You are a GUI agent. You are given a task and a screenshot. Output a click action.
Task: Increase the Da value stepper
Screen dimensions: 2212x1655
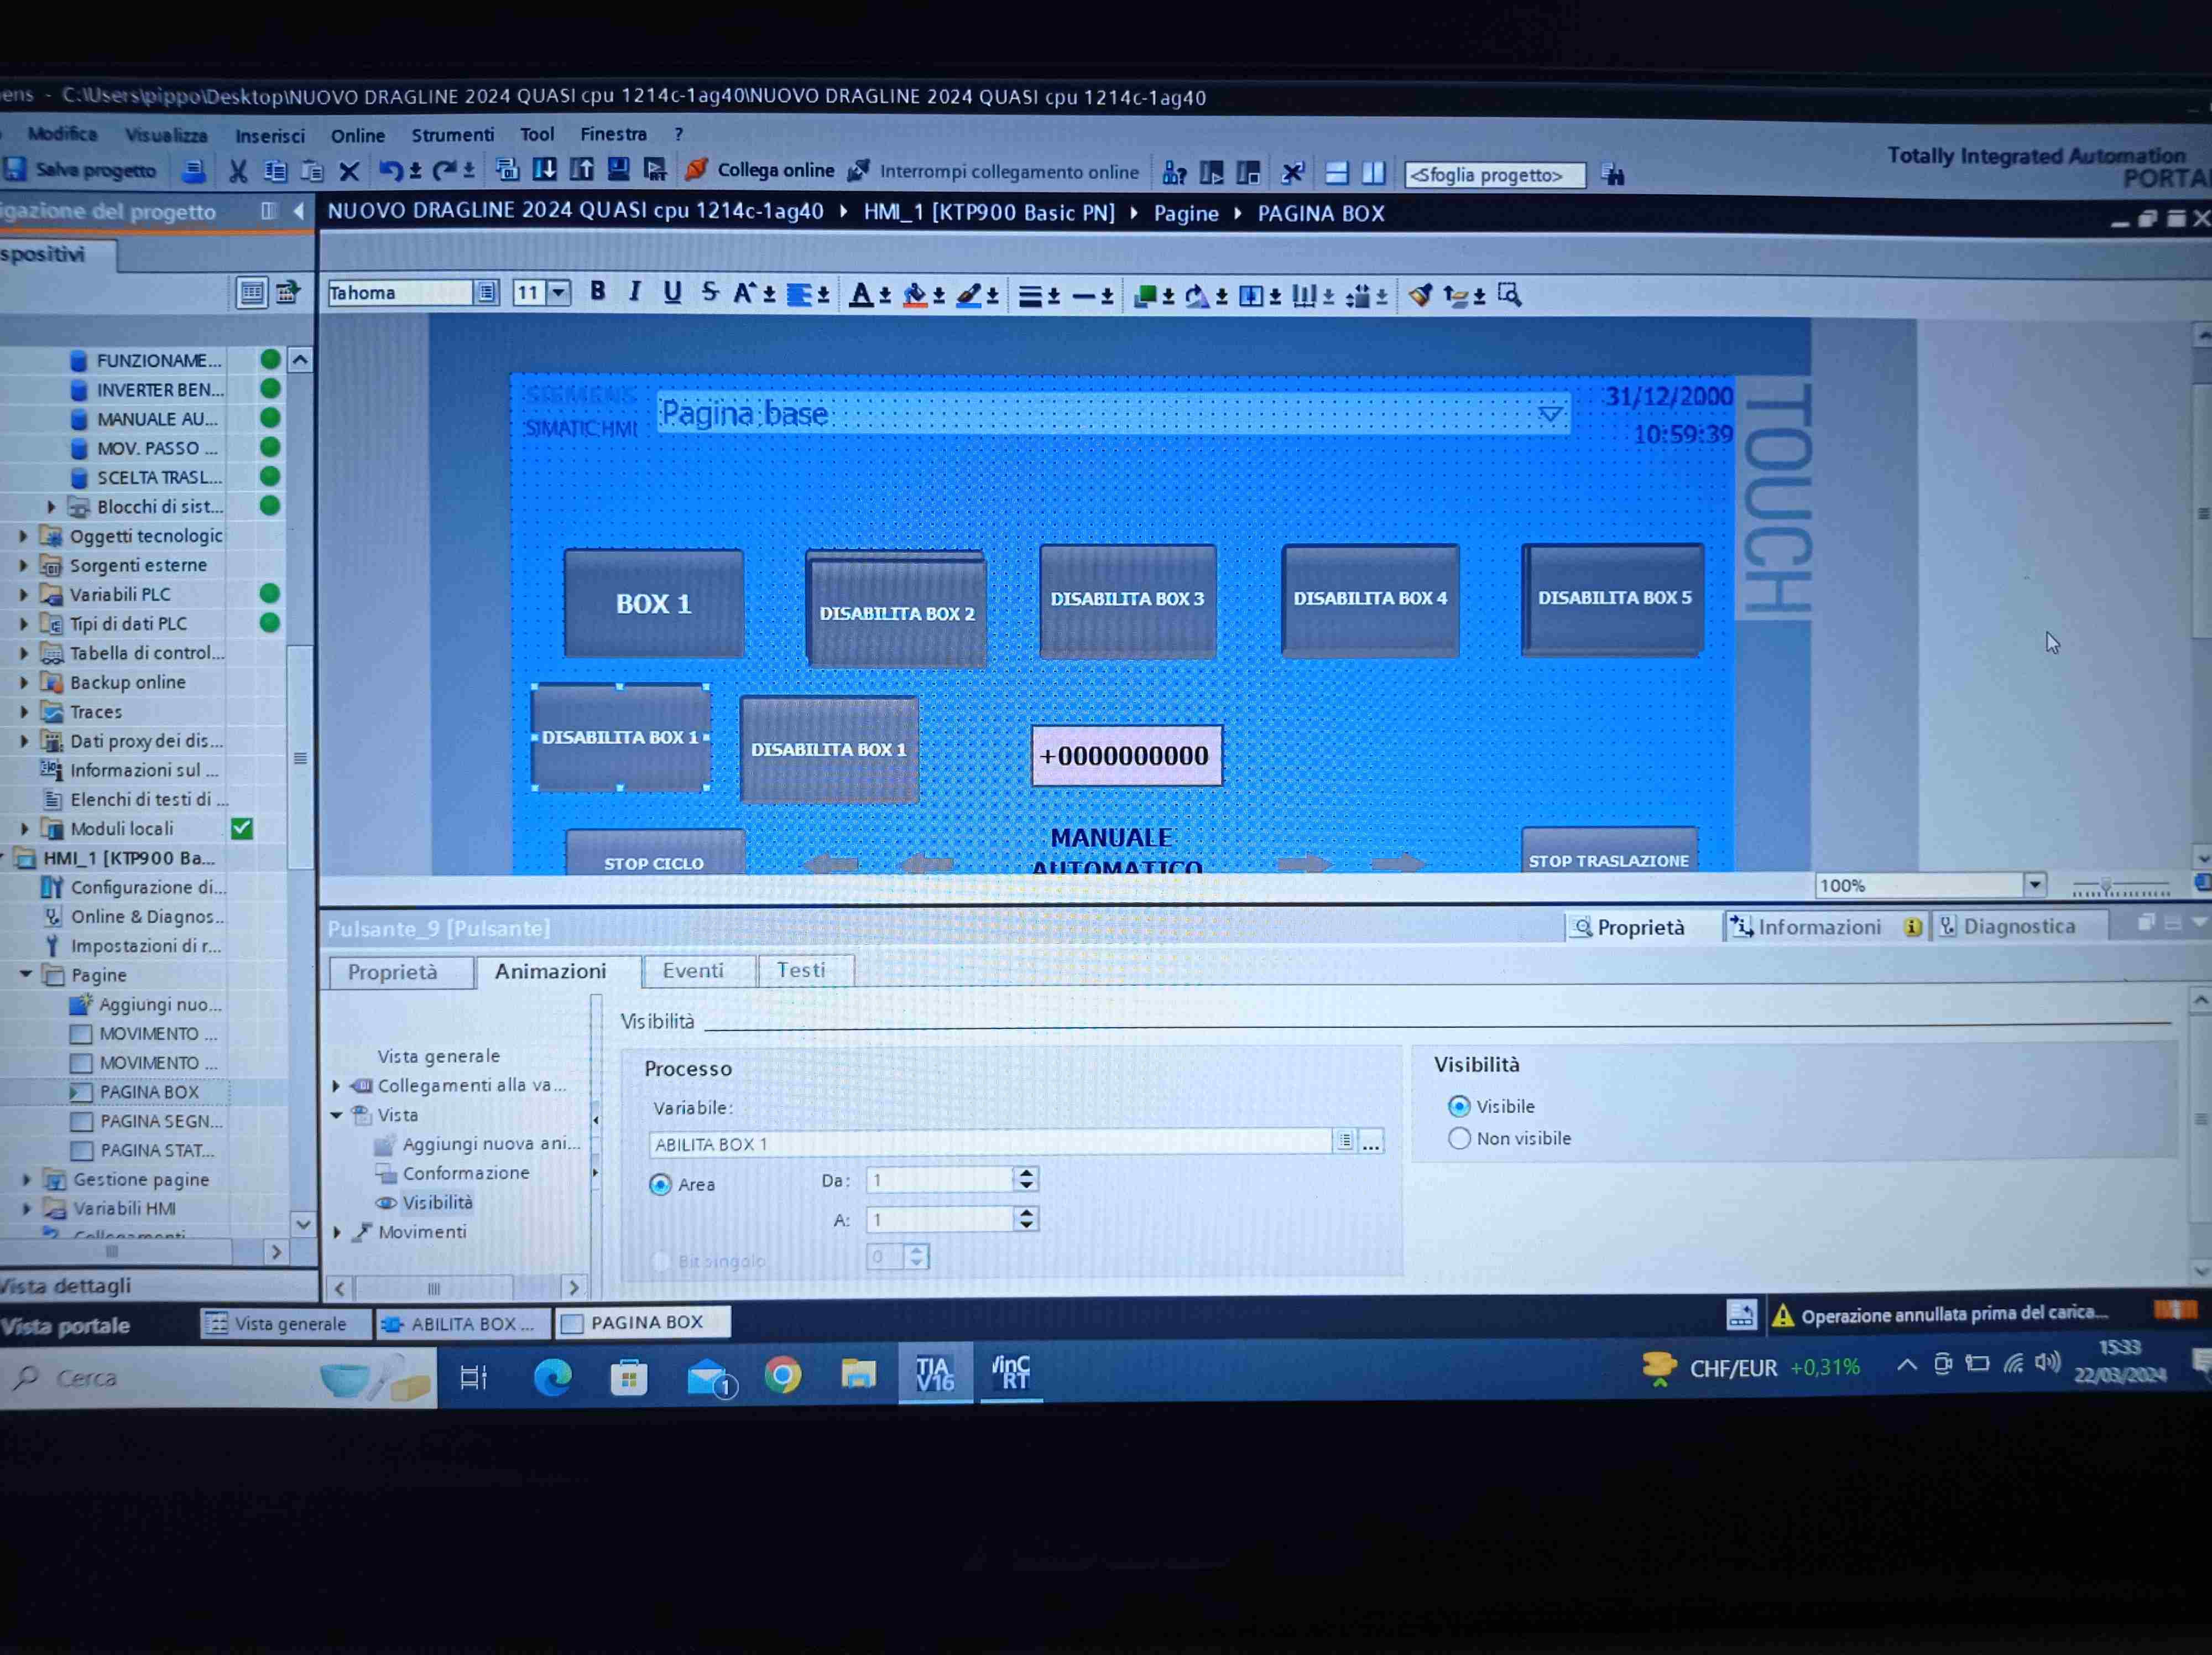point(1025,1174)
